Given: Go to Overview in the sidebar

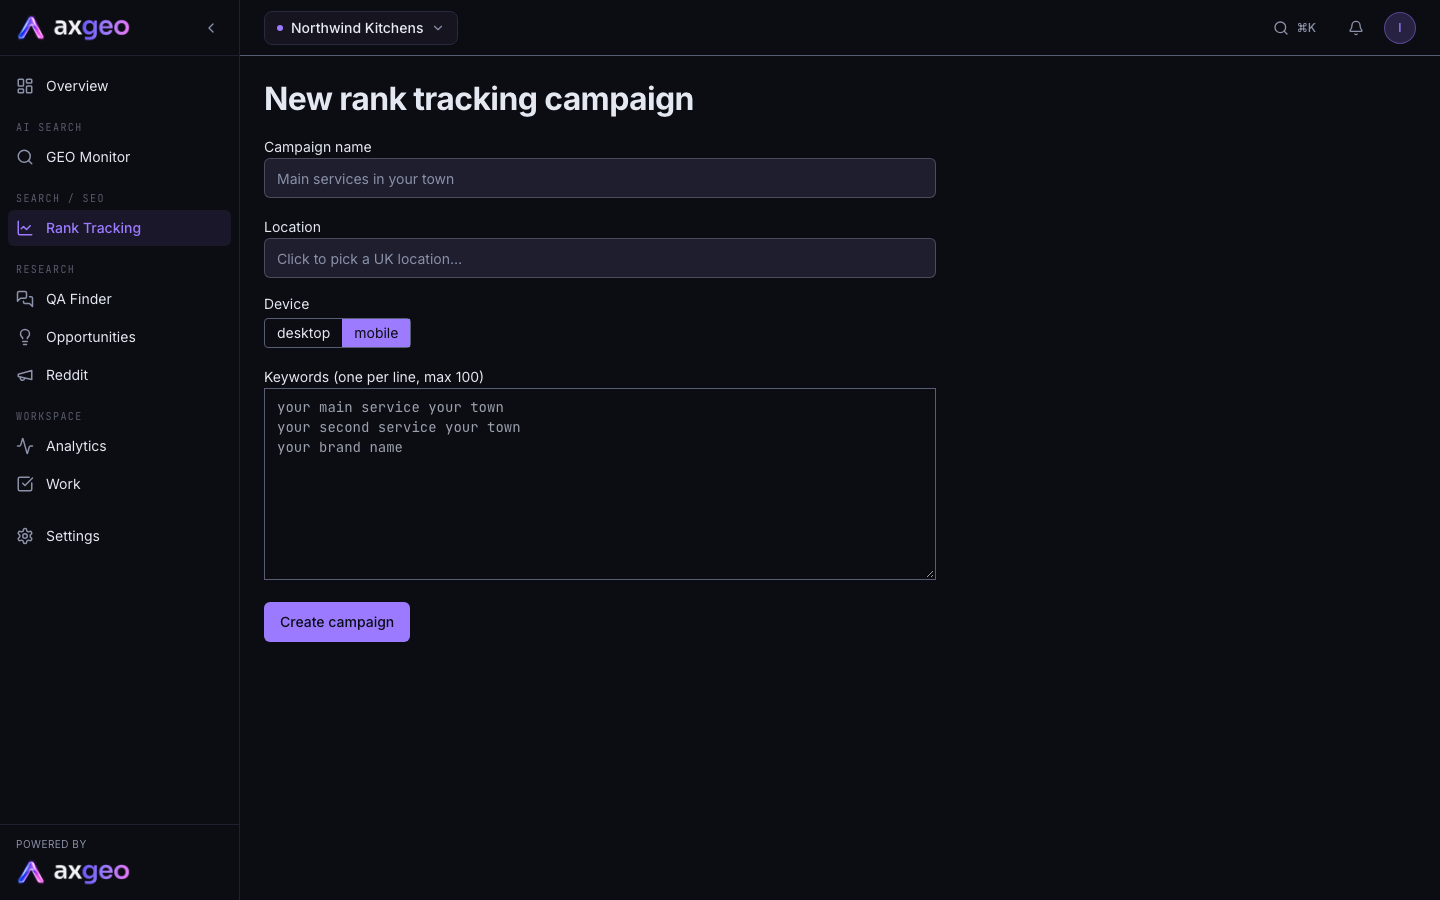Looking at the screenshot, I should tap(119, 86).
